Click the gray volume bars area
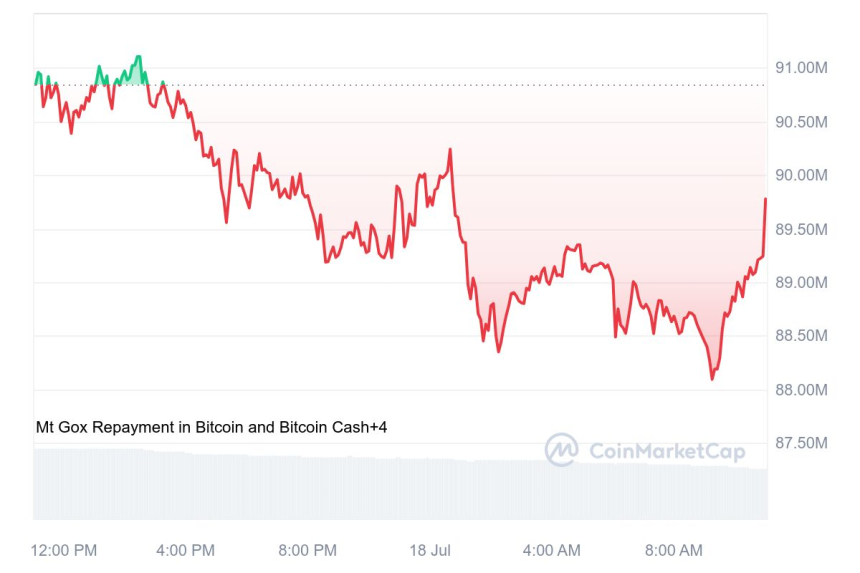Viewport: 860px width, 573px height. pyautogui.click(x=400, y=488)
